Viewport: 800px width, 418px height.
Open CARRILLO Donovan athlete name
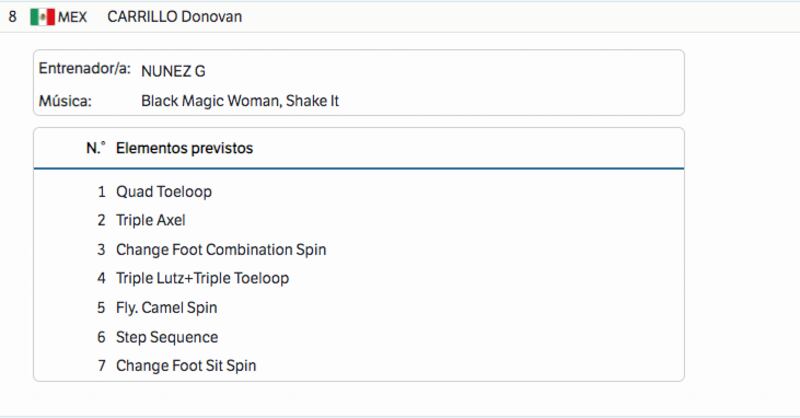pos(174,17)
